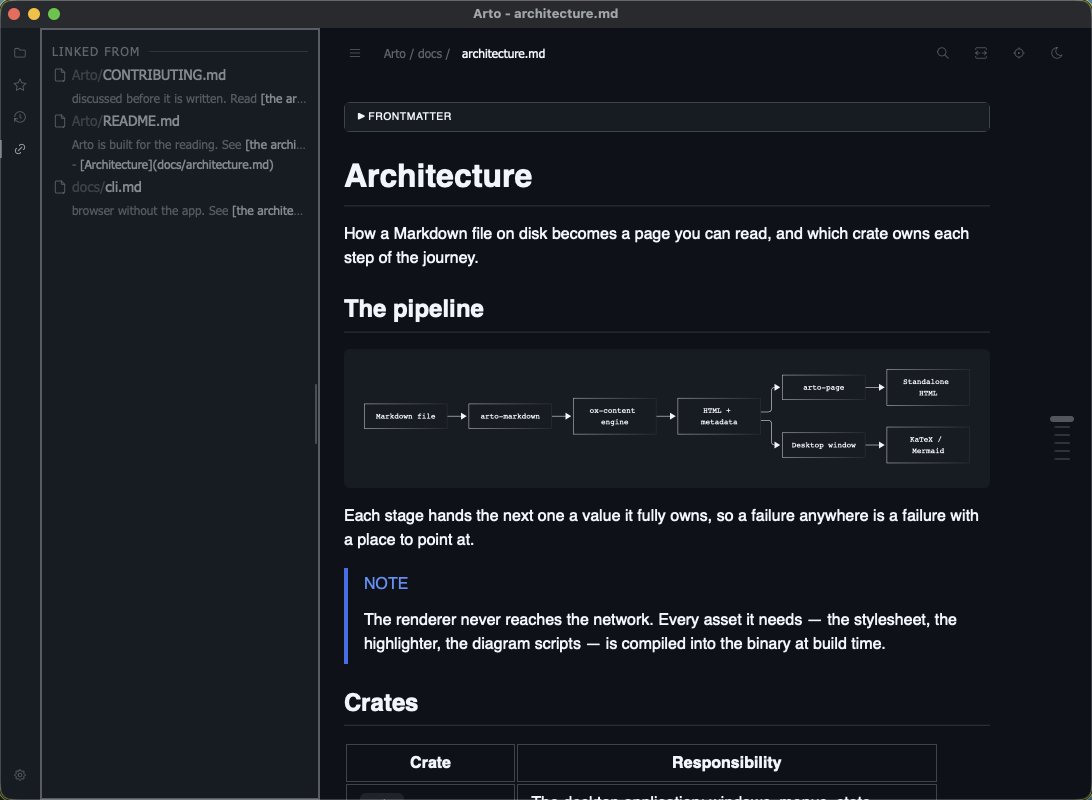Click the 'Markdown file' diagram node
This screenshot has width=1092, height=800.
click(x=405, y=416)
